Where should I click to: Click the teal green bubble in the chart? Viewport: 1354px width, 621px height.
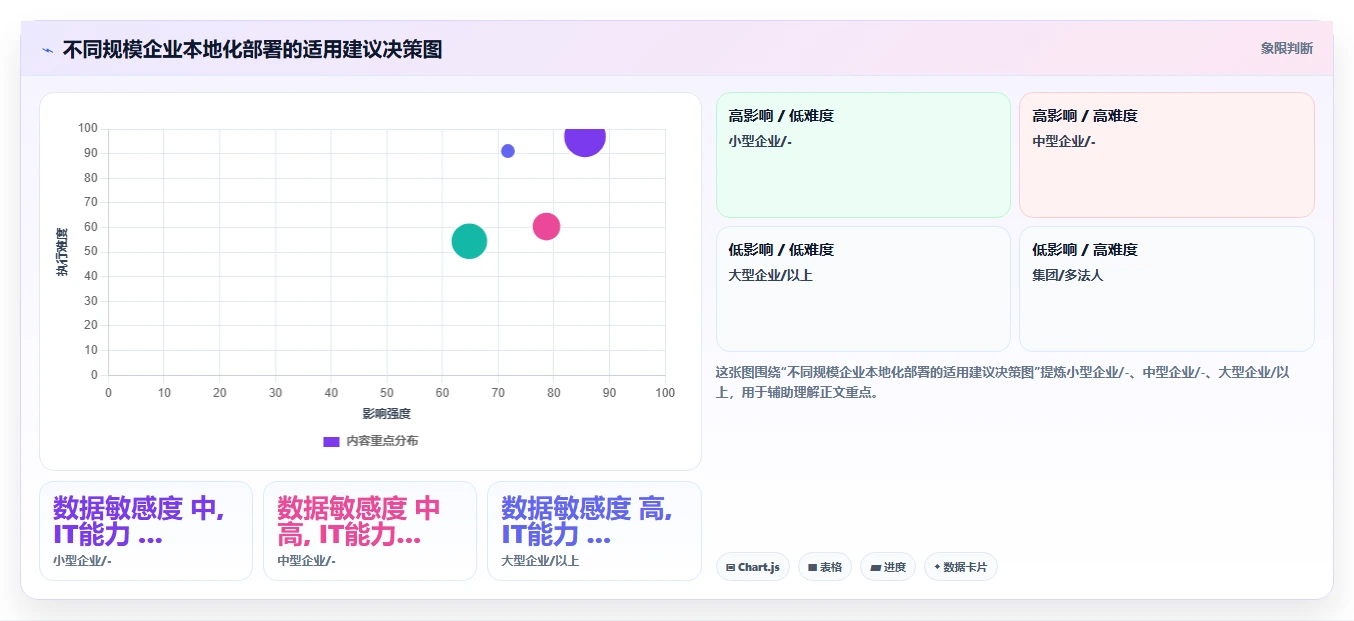pos(469,241)
